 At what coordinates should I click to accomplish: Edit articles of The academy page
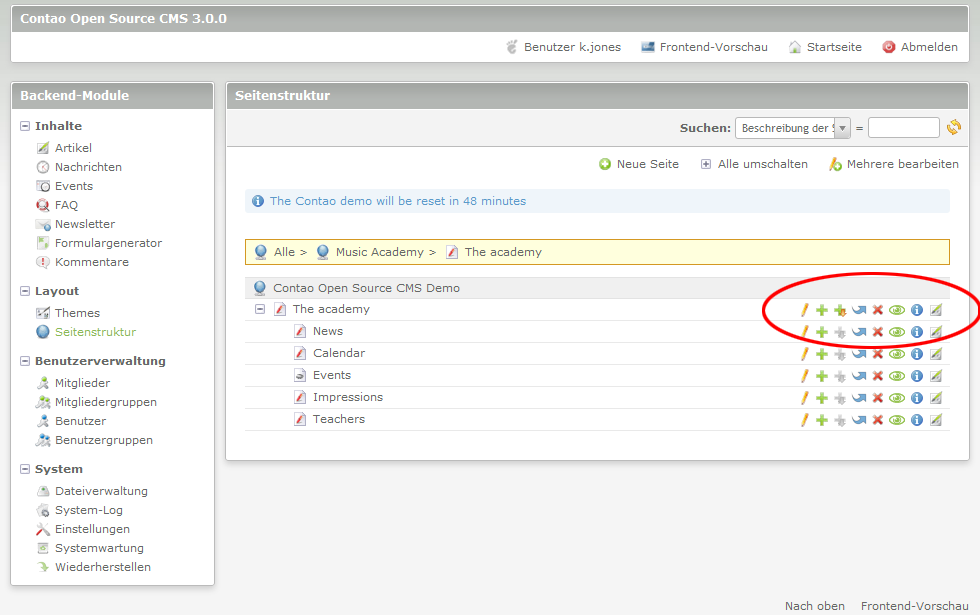(936, 310)
